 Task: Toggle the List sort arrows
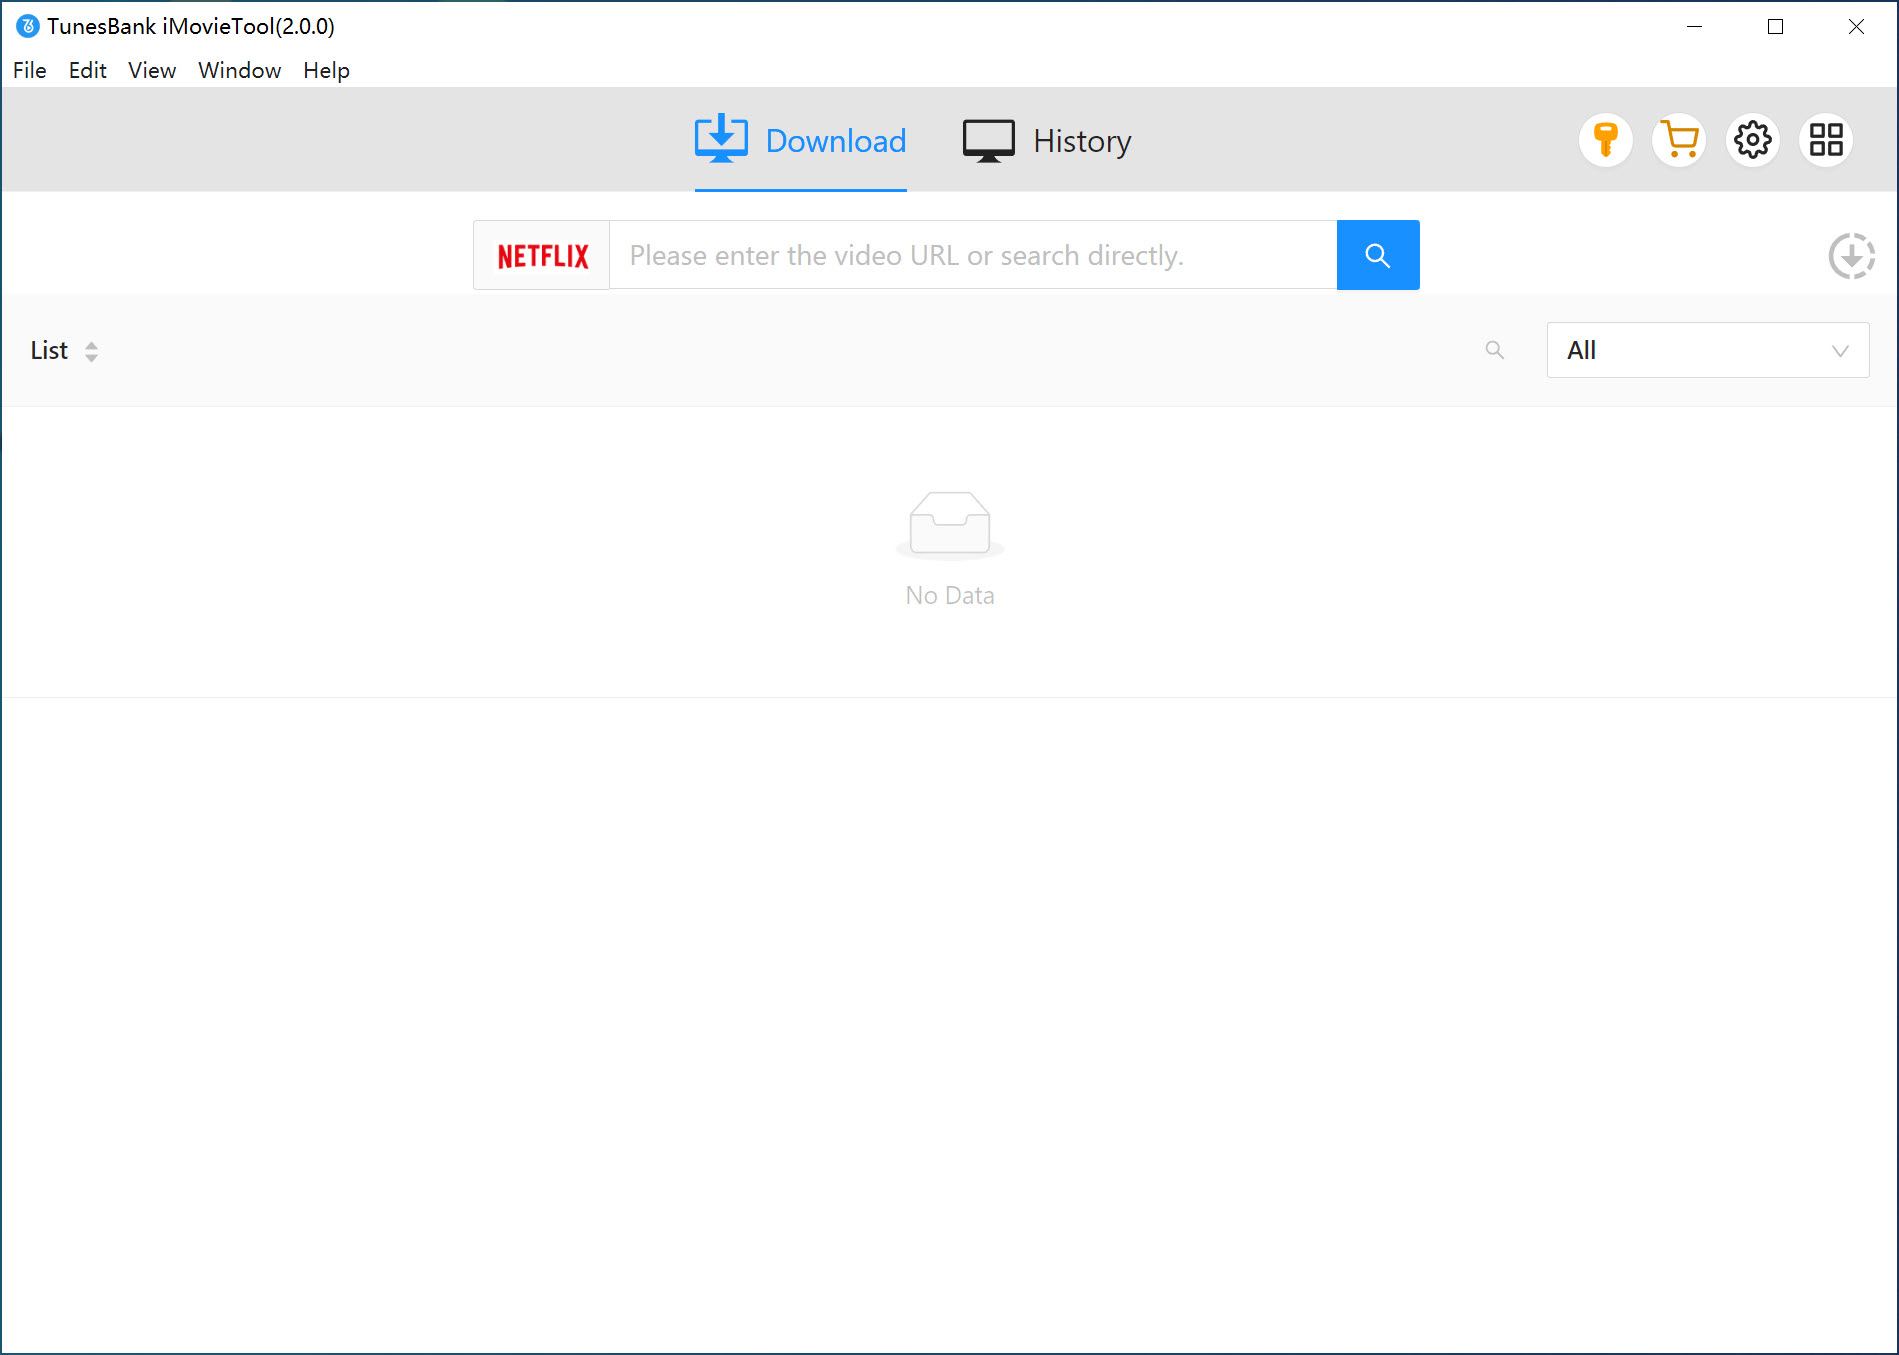click(91, 351)
